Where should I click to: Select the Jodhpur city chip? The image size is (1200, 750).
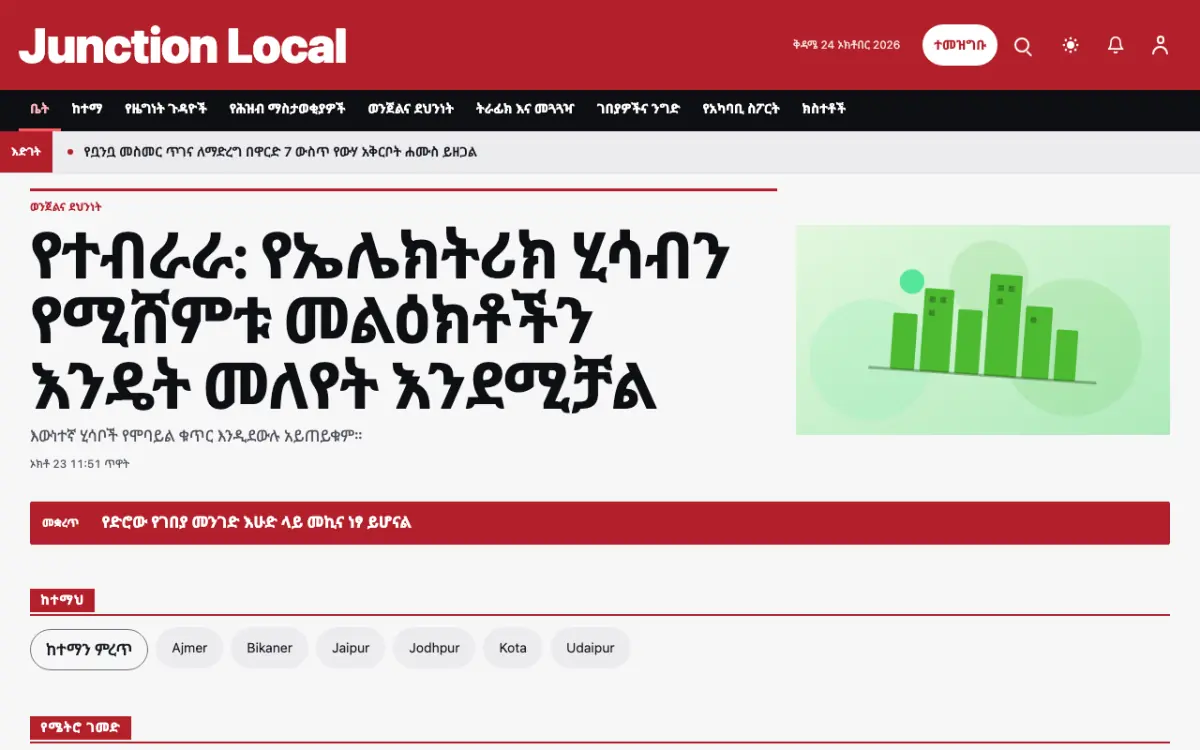(x=434, y=648)
